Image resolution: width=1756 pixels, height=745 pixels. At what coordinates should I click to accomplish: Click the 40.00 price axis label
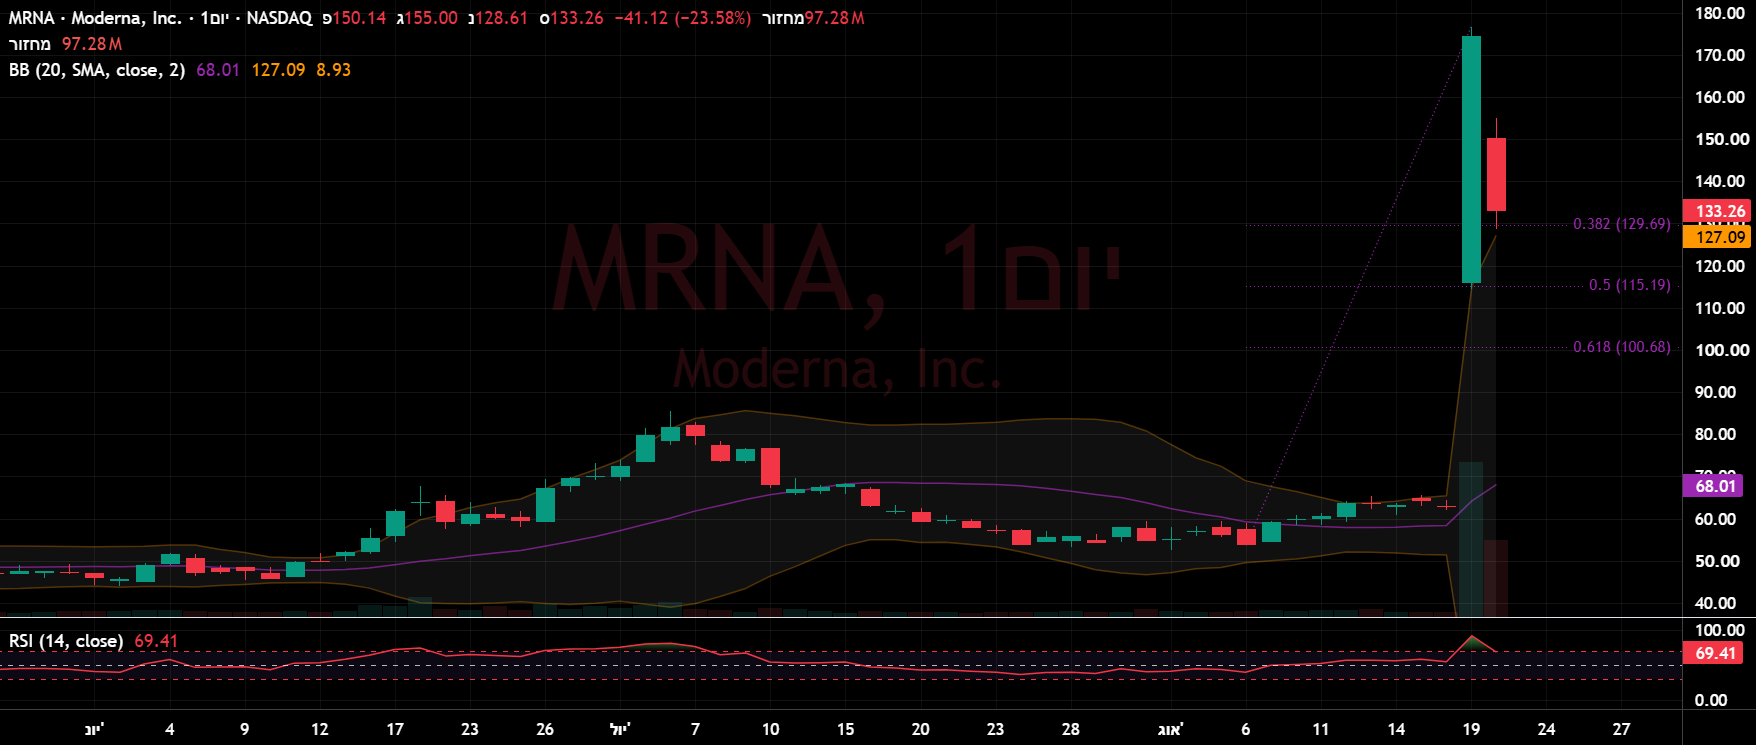pyautogui.click(x=1716, y=603)
